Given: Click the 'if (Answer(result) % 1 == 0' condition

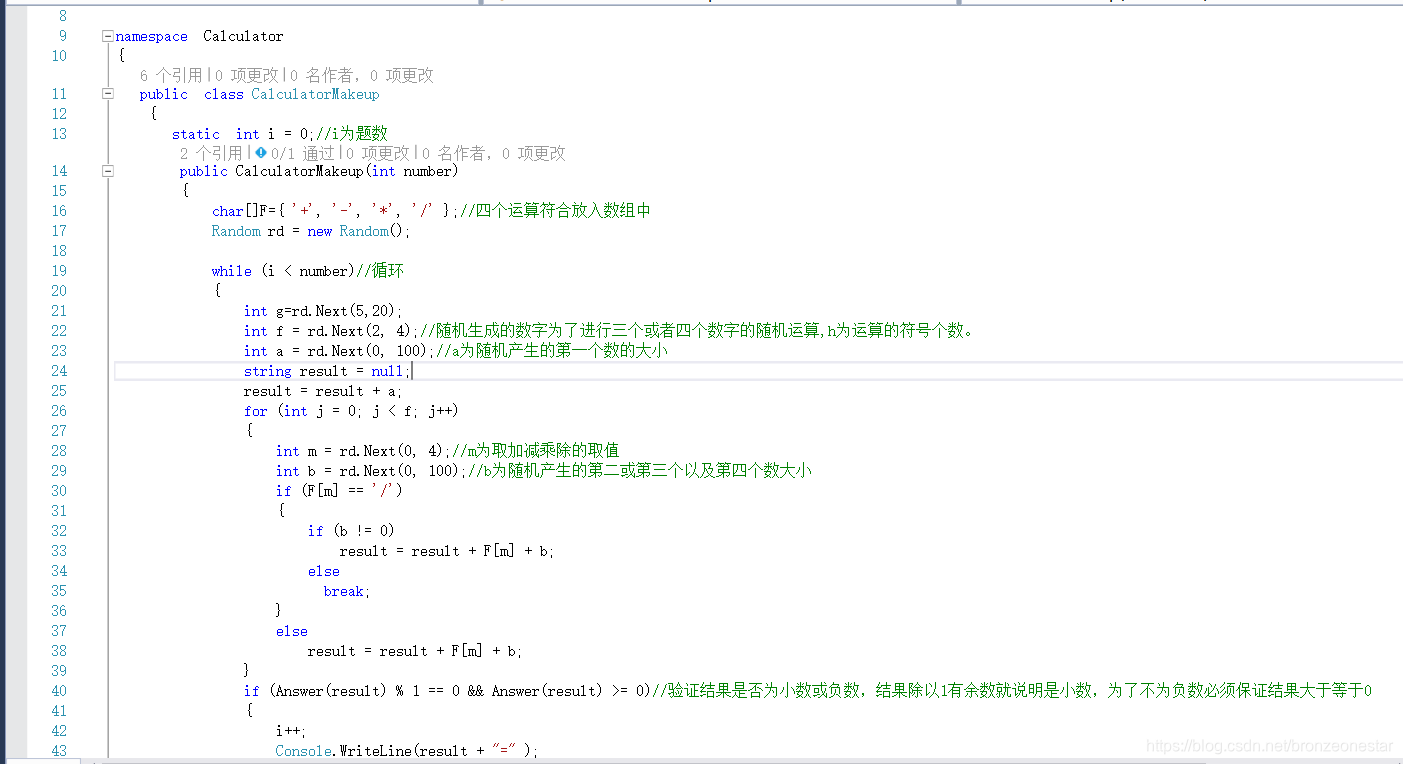Looking at the screenshot, I should [x=351, y=691].
